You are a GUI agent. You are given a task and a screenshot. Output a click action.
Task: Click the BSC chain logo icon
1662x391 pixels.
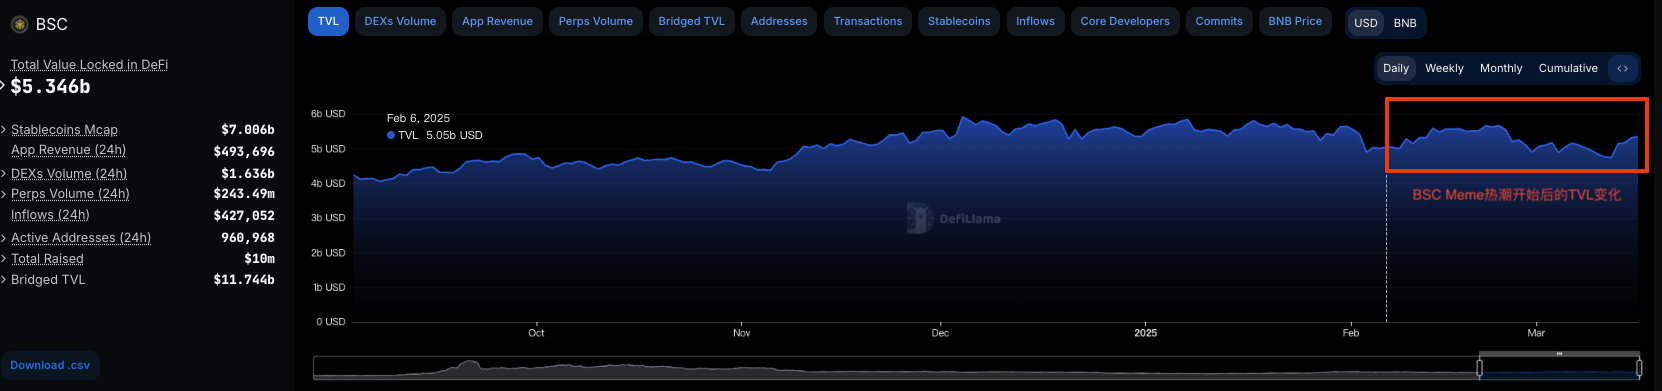pos(19,24)
